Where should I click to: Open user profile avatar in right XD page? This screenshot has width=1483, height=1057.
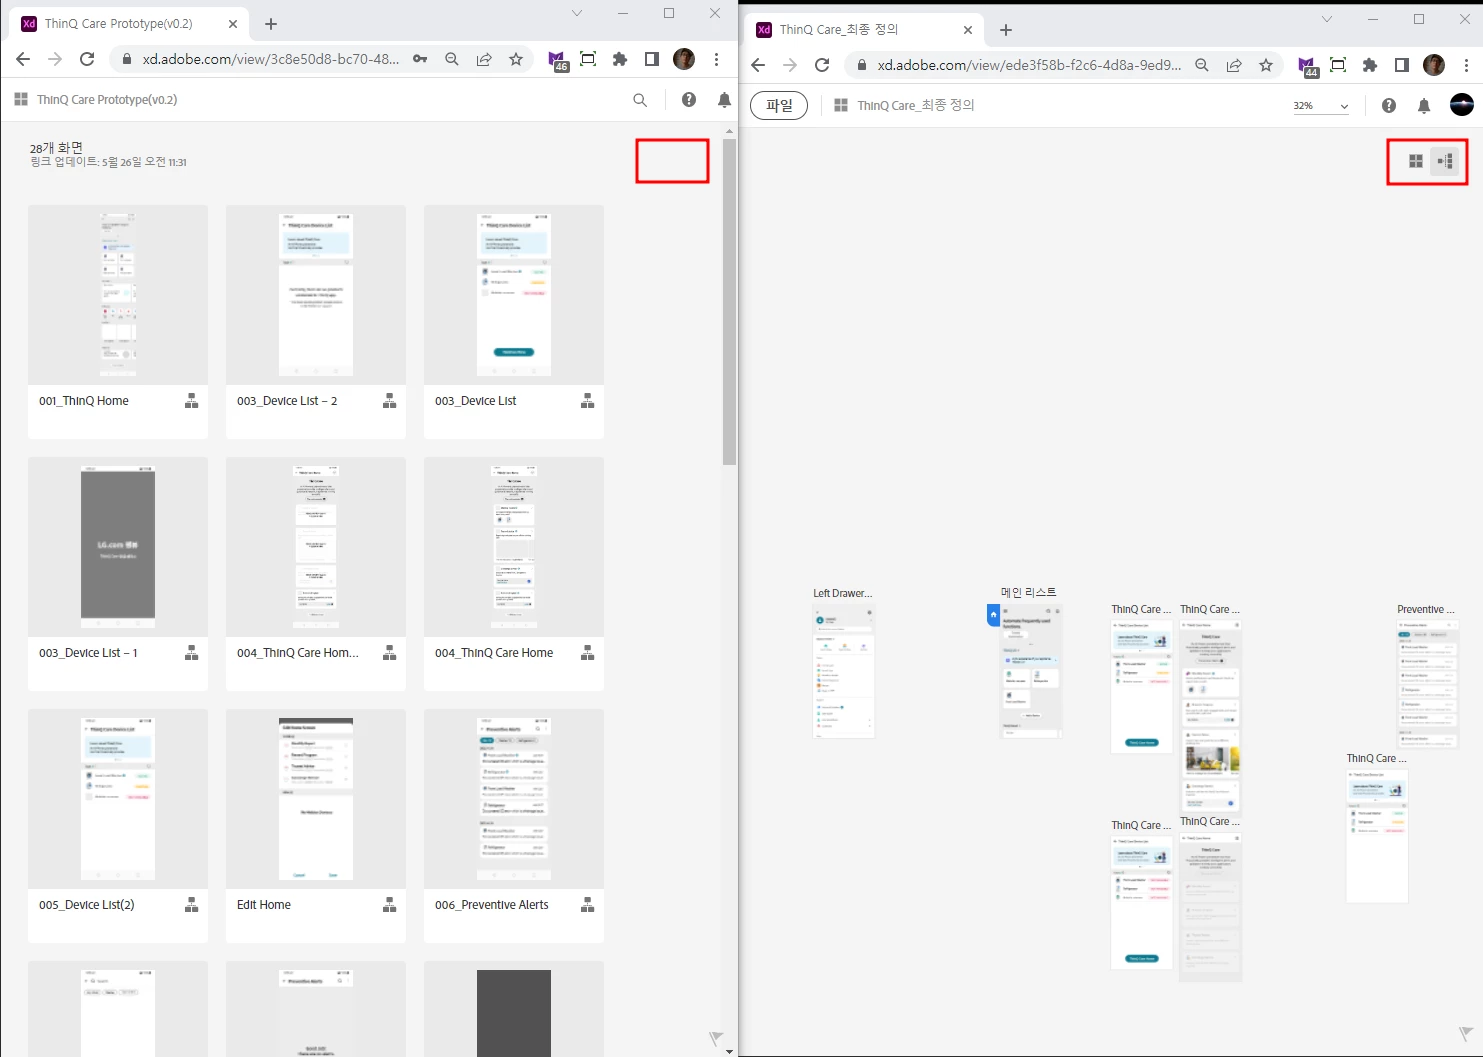pyautogui.click(x=1461, y=105)
